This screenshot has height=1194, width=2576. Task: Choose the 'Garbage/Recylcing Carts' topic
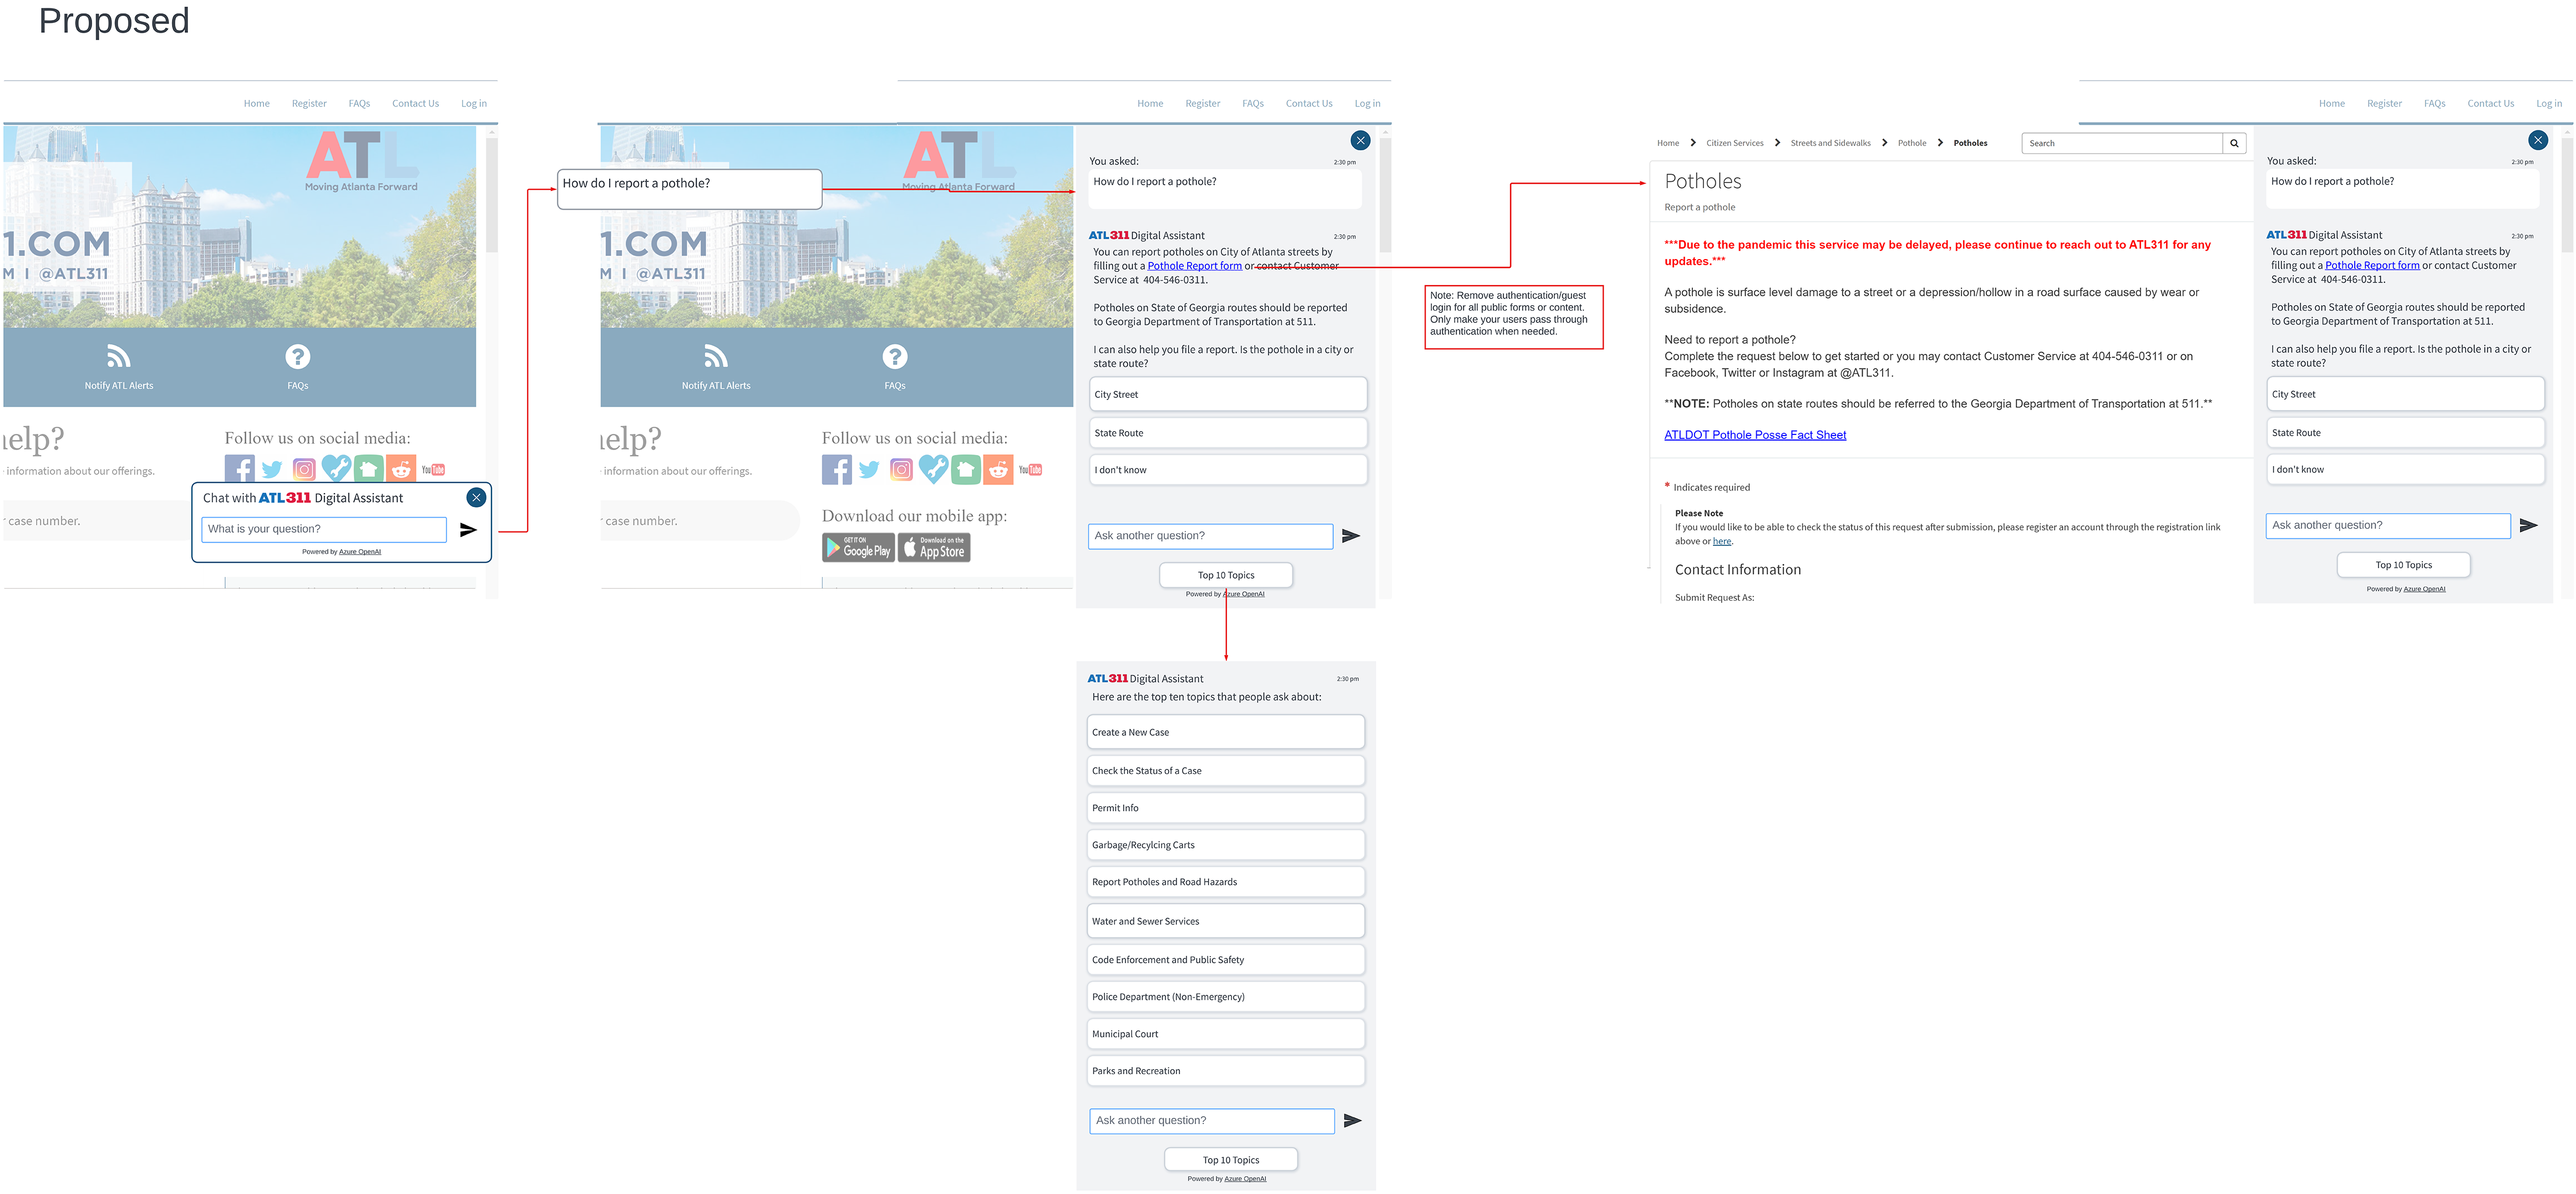point(1226,845)
